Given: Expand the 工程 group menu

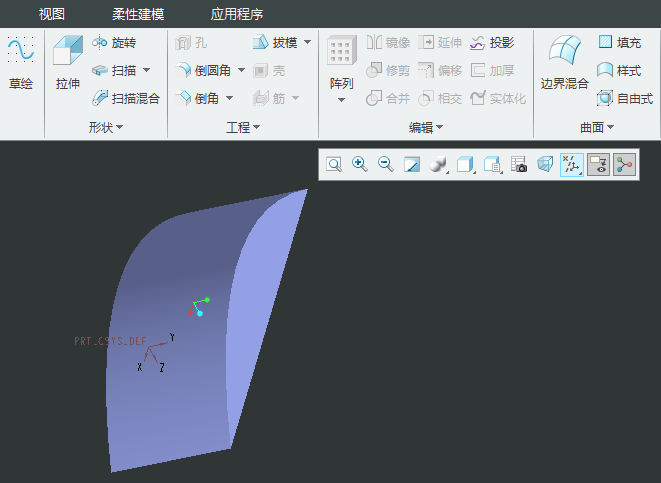Looking at the screenshot, I should click(x=243, y=127).
